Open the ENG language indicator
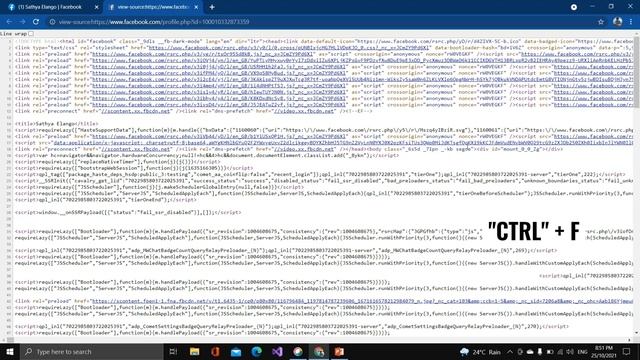 point(582,352)
